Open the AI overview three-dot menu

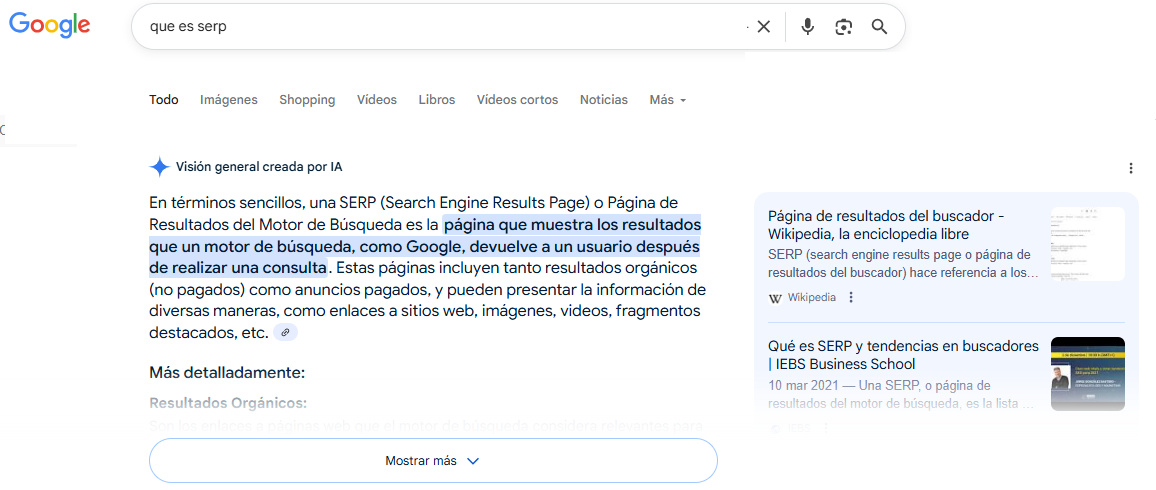coord(1131,169)
